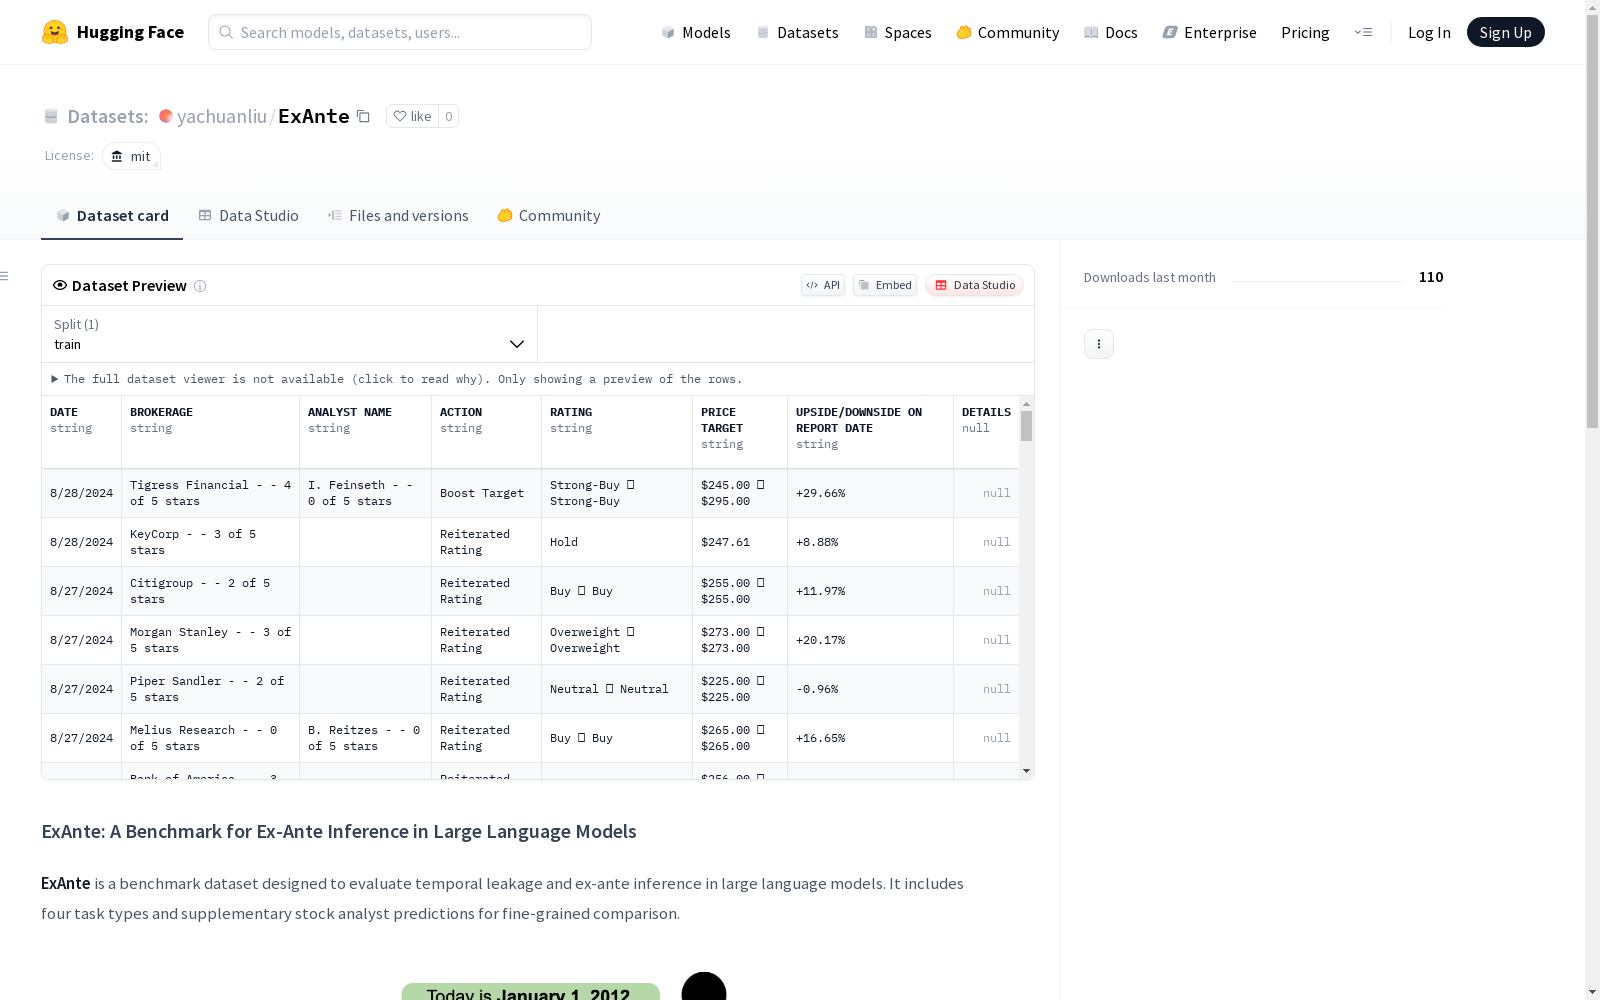
Task: Click the Boost Target action cell
Action: pyautogui.click(x=487, y=493)
